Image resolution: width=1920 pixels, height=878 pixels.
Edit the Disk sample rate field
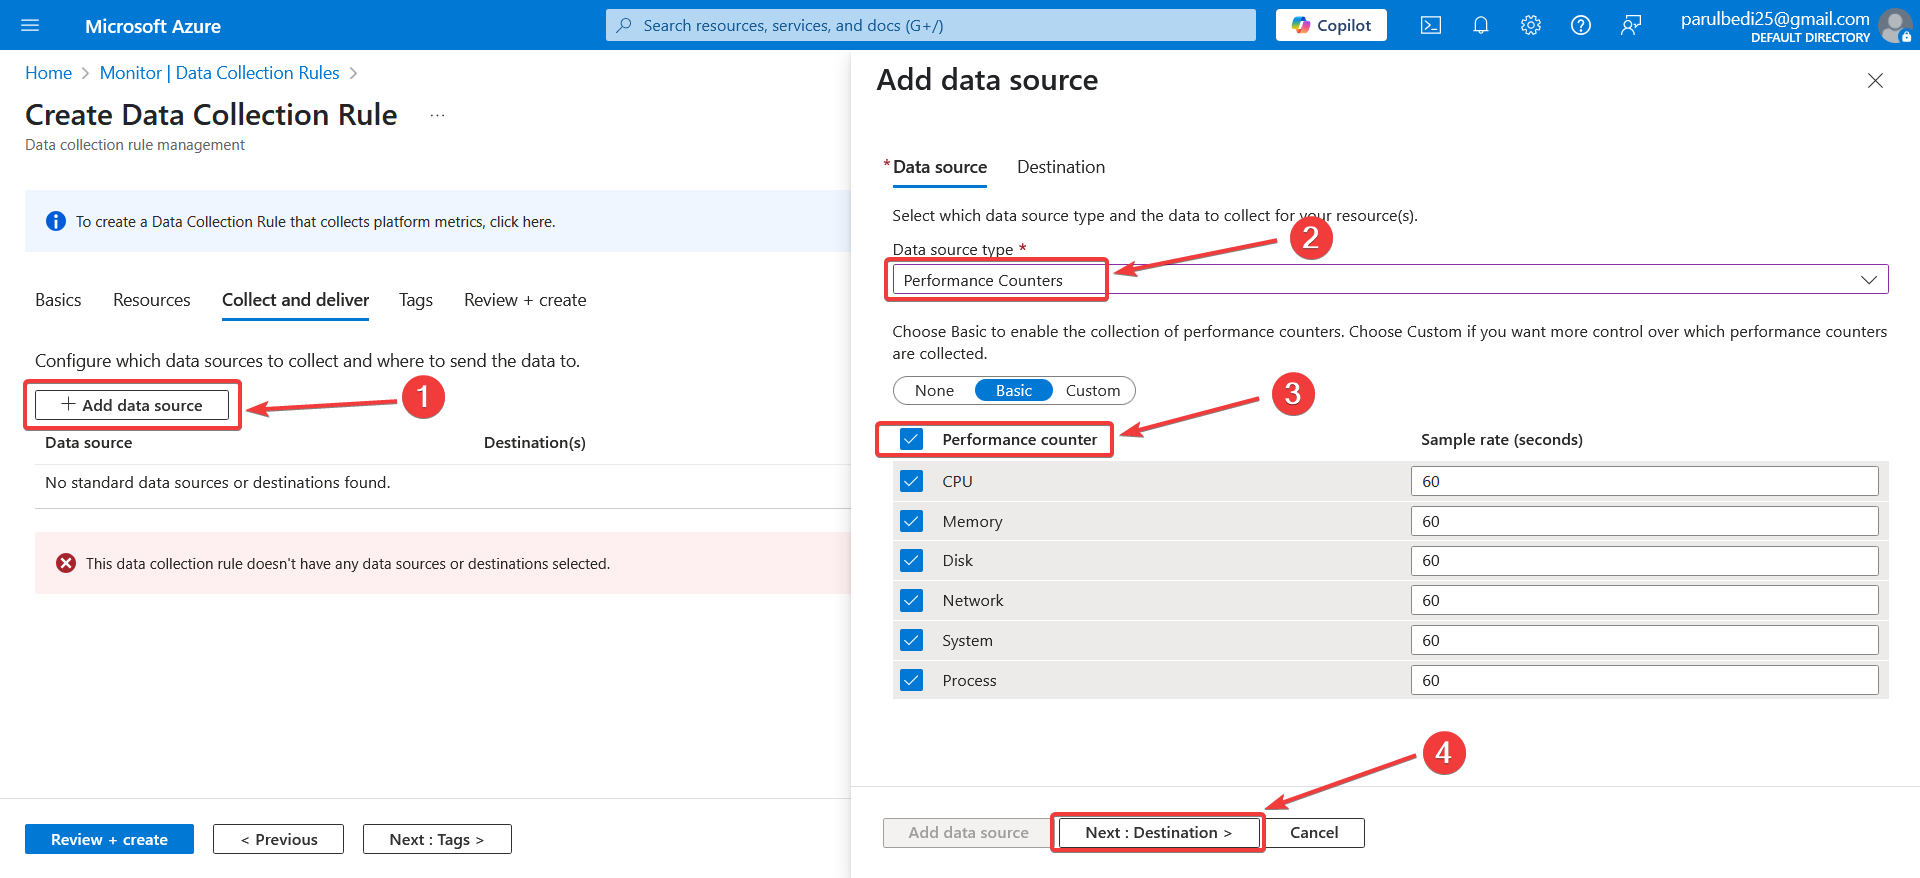[x=1644, y=560]
